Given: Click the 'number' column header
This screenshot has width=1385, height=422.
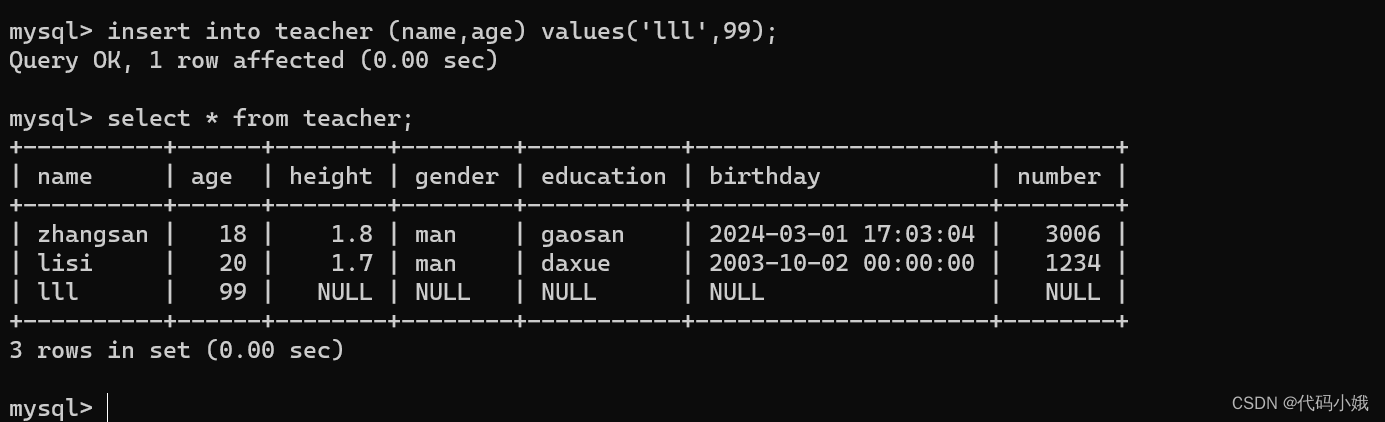Looking at the screenshot, I should click(1058, 176).
